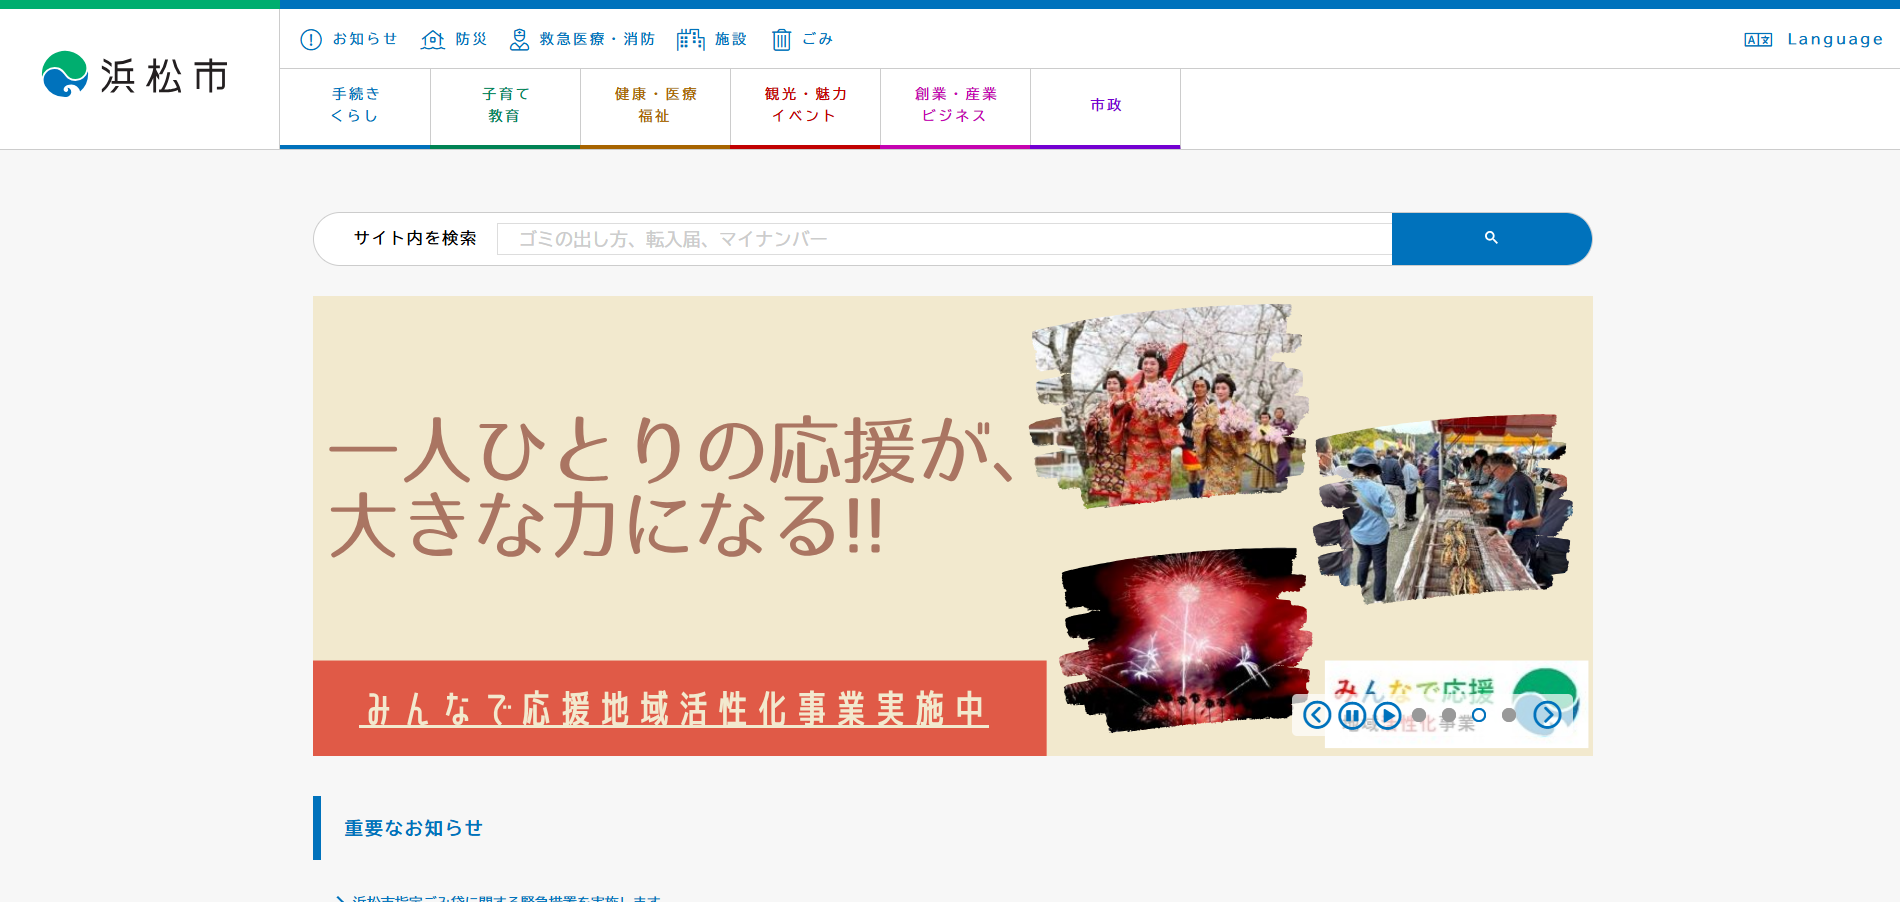Pause the banner slideshow
Image resolution: width=1900 pixels, height=902 pixels.
pos(1352,715)
